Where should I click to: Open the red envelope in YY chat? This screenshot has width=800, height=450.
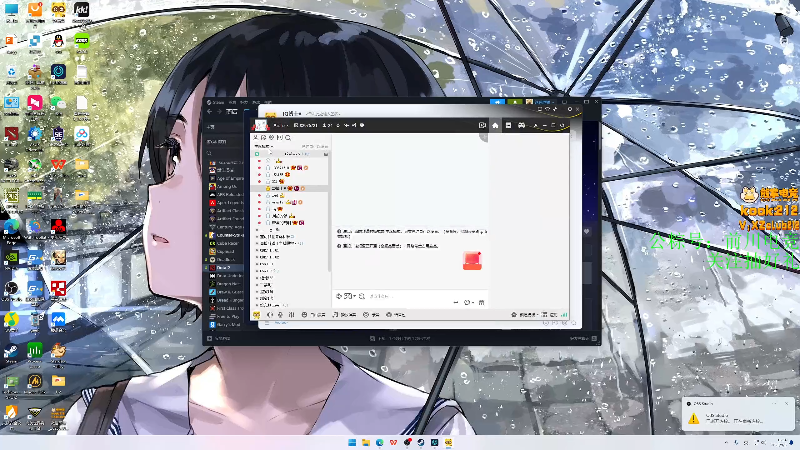point(472,260)
